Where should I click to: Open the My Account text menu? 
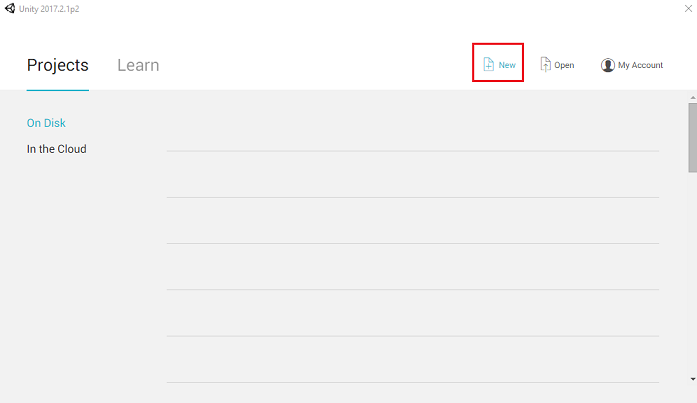(x=640, y=65)
